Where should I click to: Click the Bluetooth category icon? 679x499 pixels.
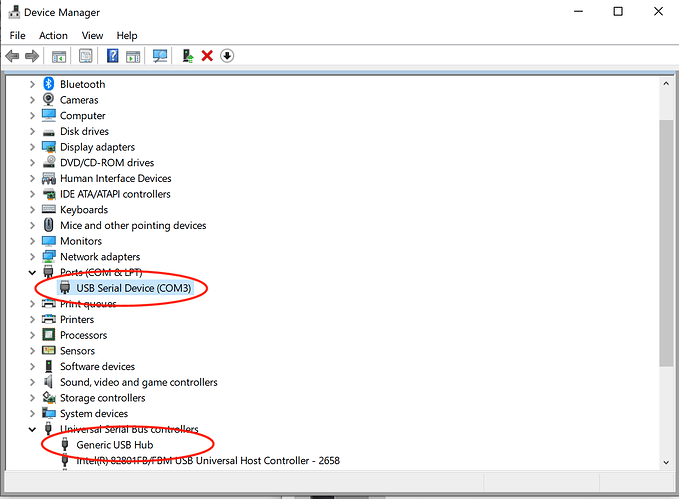point(48,84)
